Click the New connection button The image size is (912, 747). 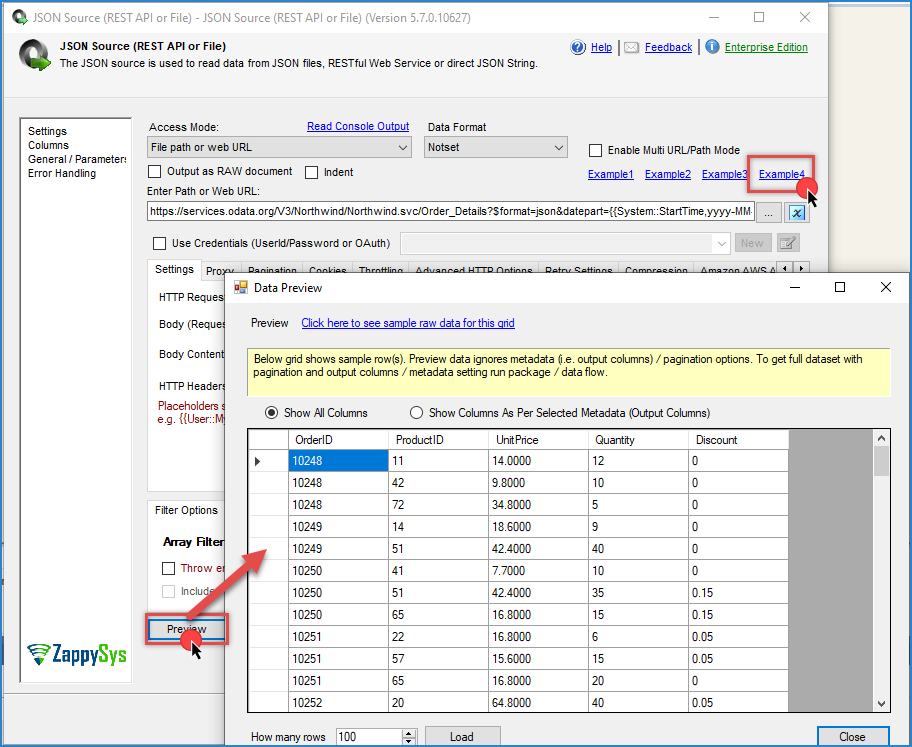click(x=752, y=243)
